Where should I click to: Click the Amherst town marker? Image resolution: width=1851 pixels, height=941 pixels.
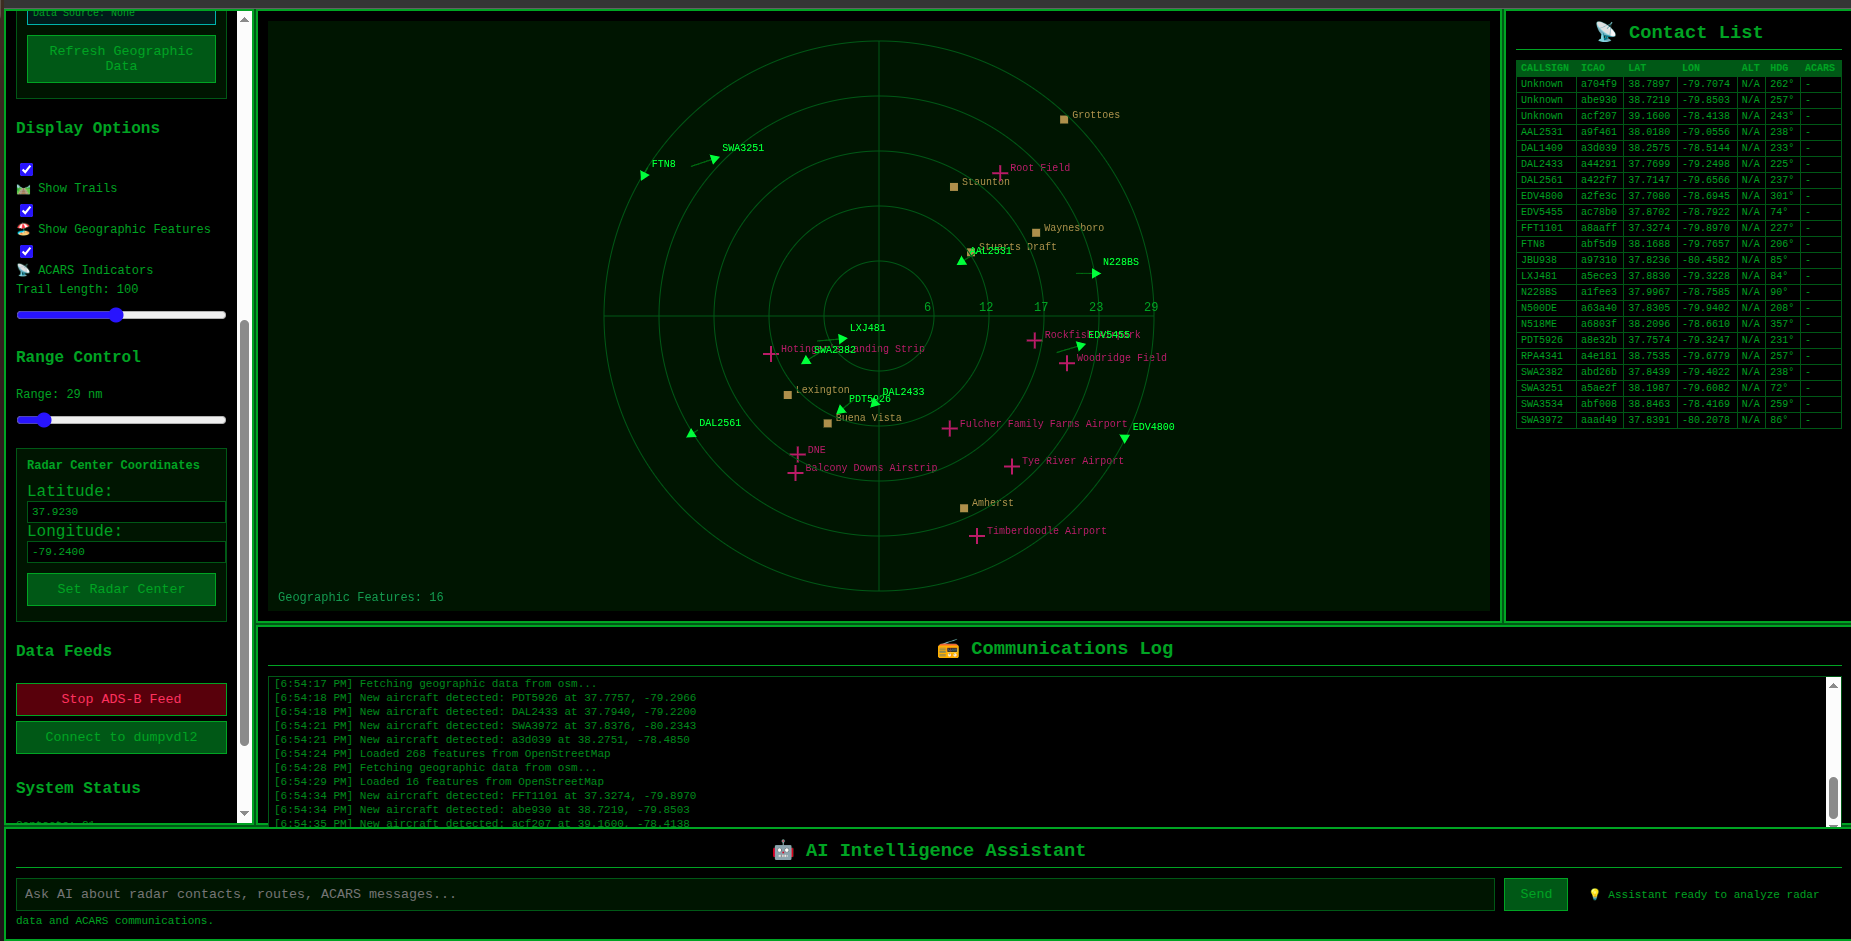click(x=964, y=508)
